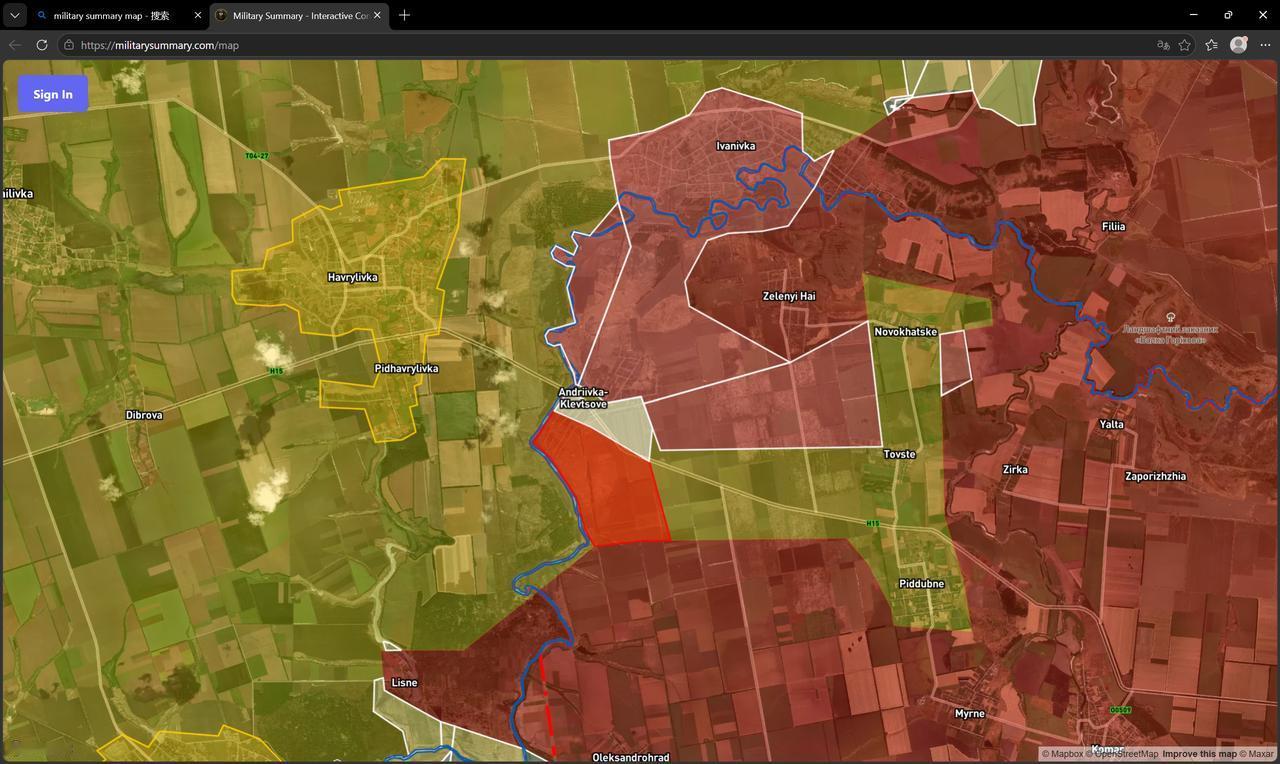This screenshot has height=764, width=1280.
Task: Click the Novokhatske label
Action: point(906,332)
